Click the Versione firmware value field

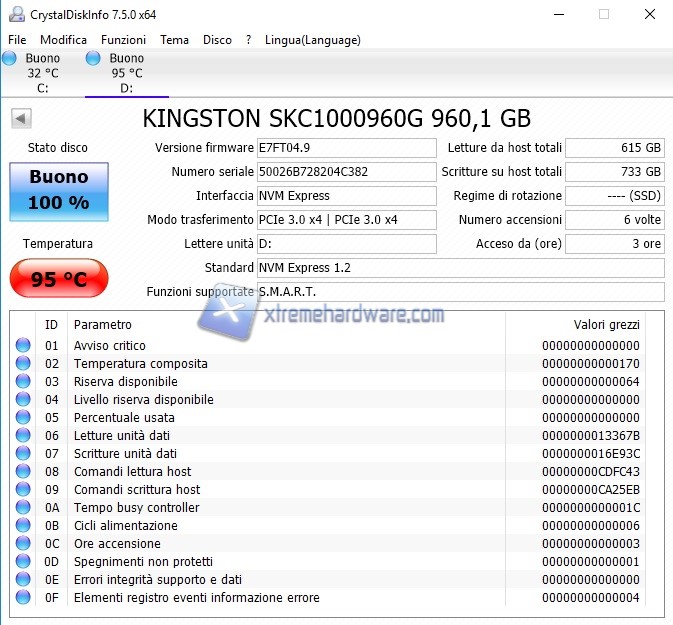347,148
